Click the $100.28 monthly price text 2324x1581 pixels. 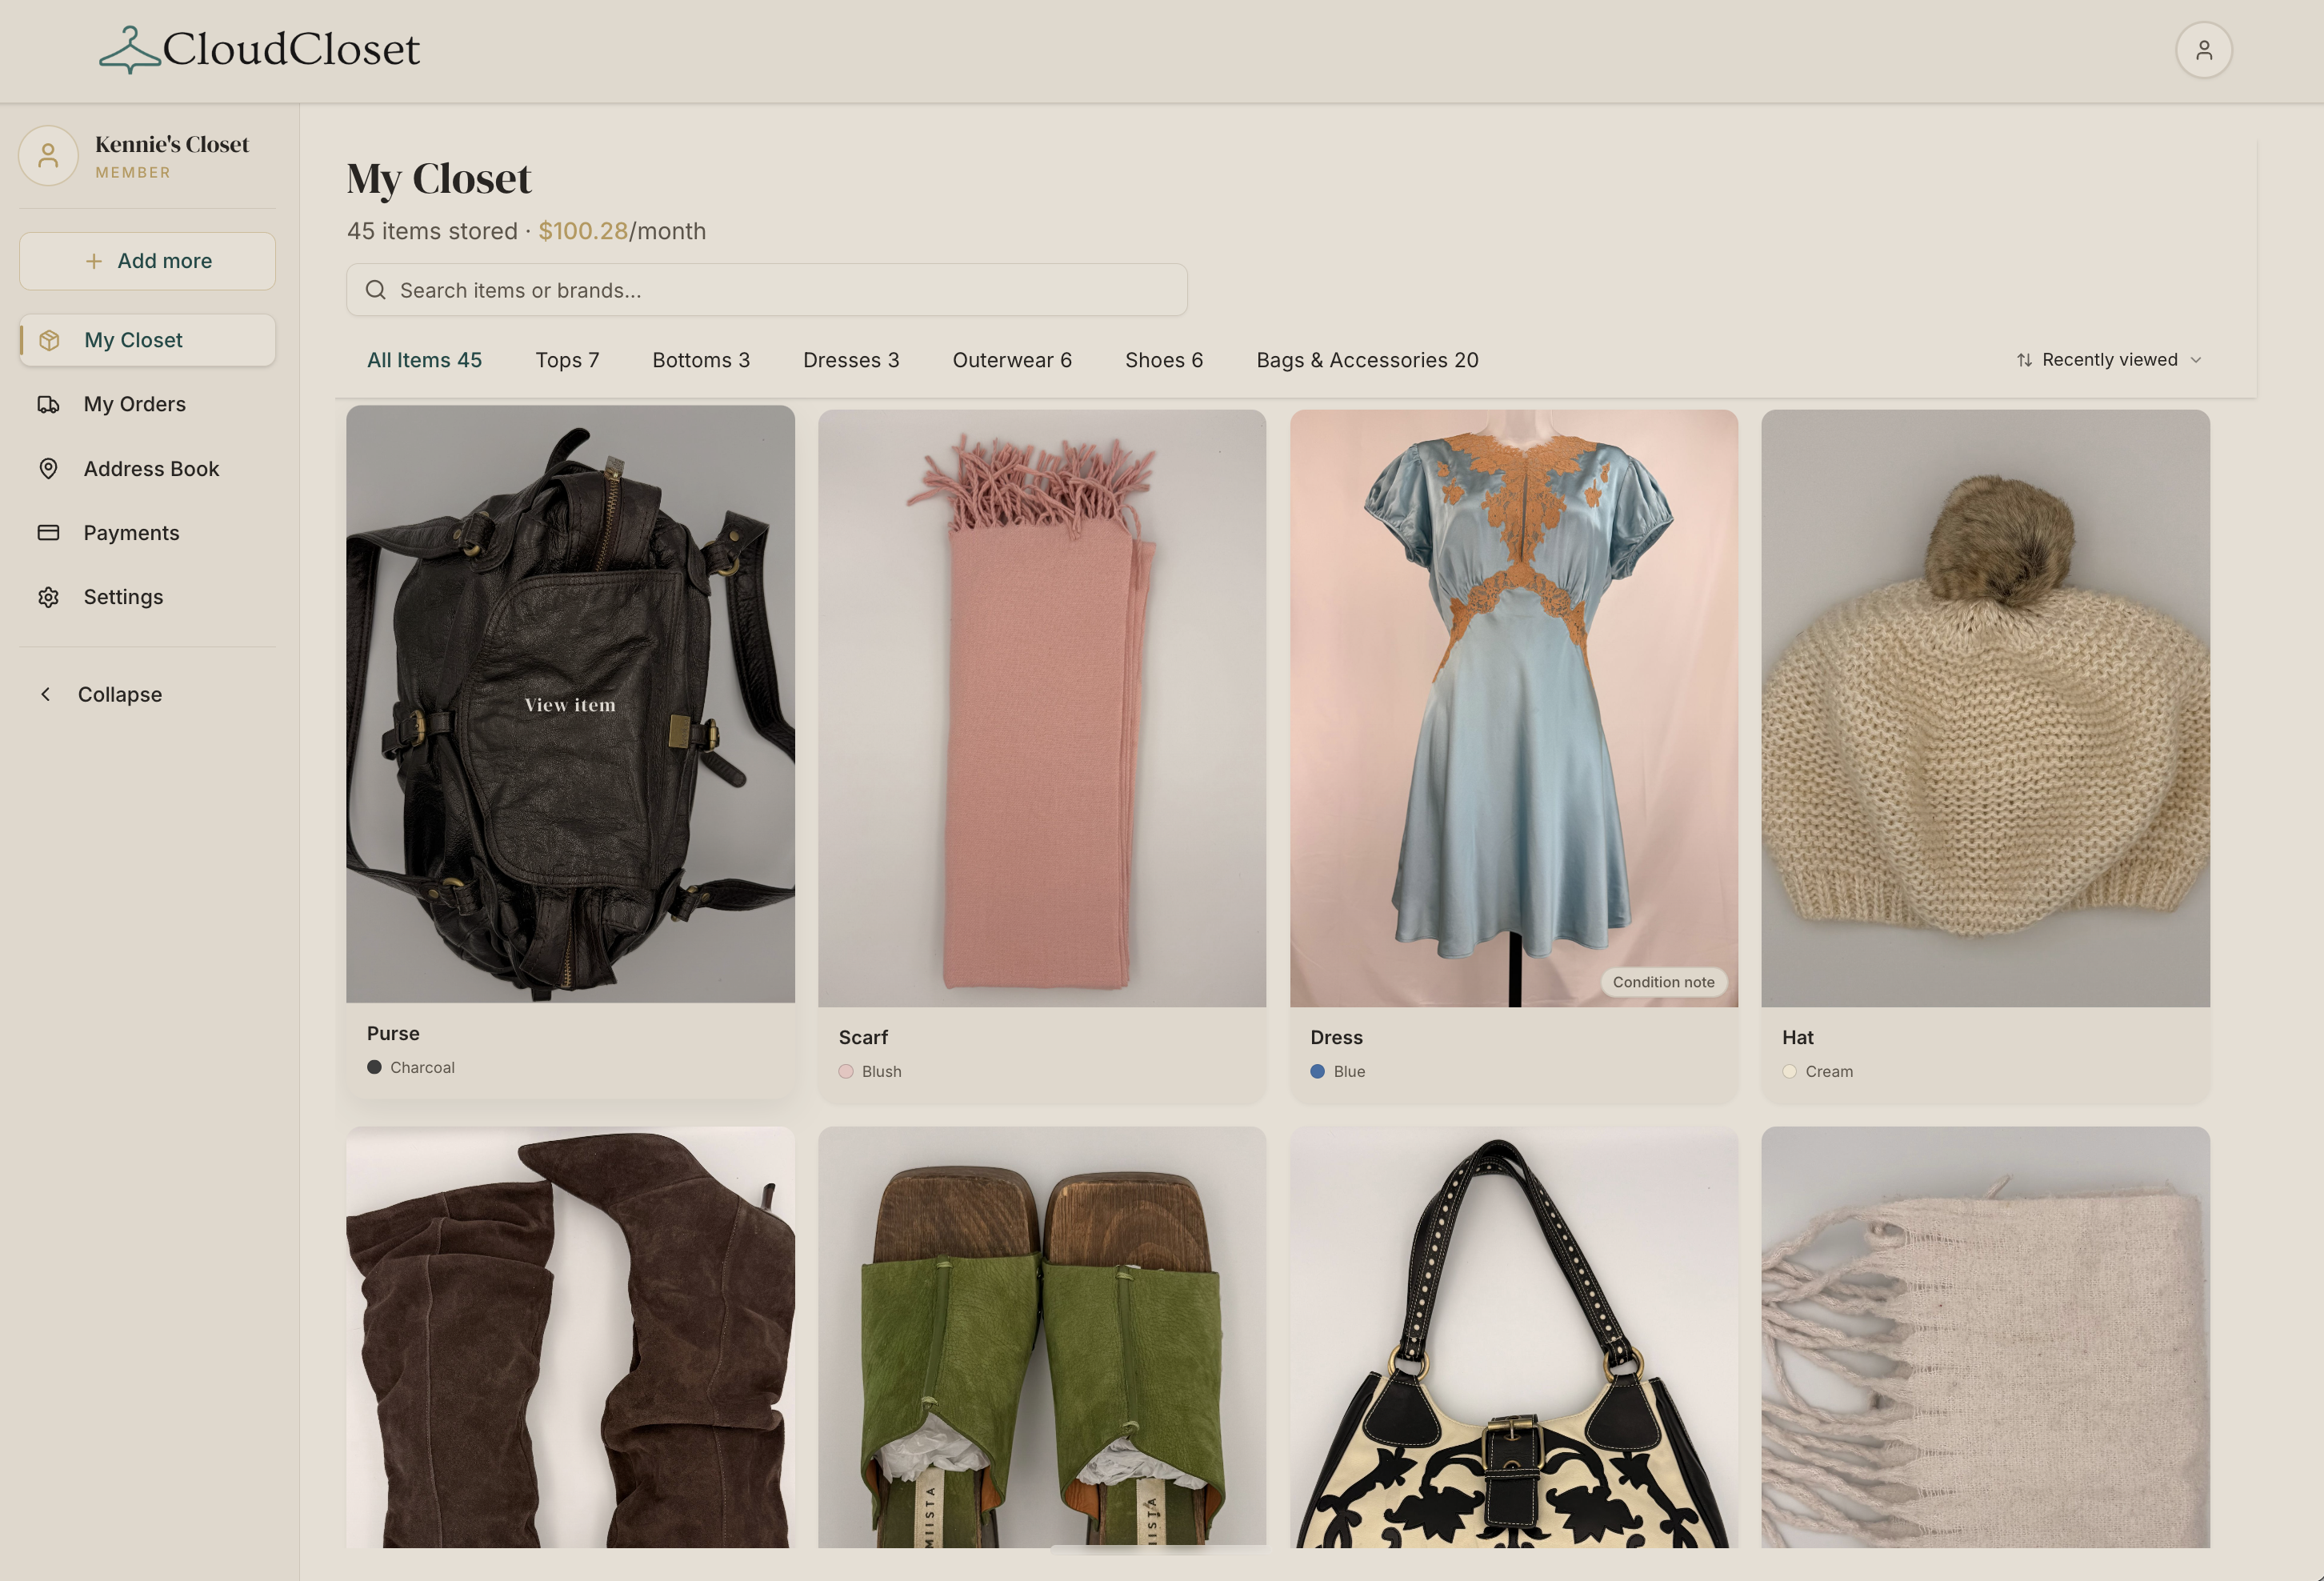pyautogui.click(x=583, y=231)
